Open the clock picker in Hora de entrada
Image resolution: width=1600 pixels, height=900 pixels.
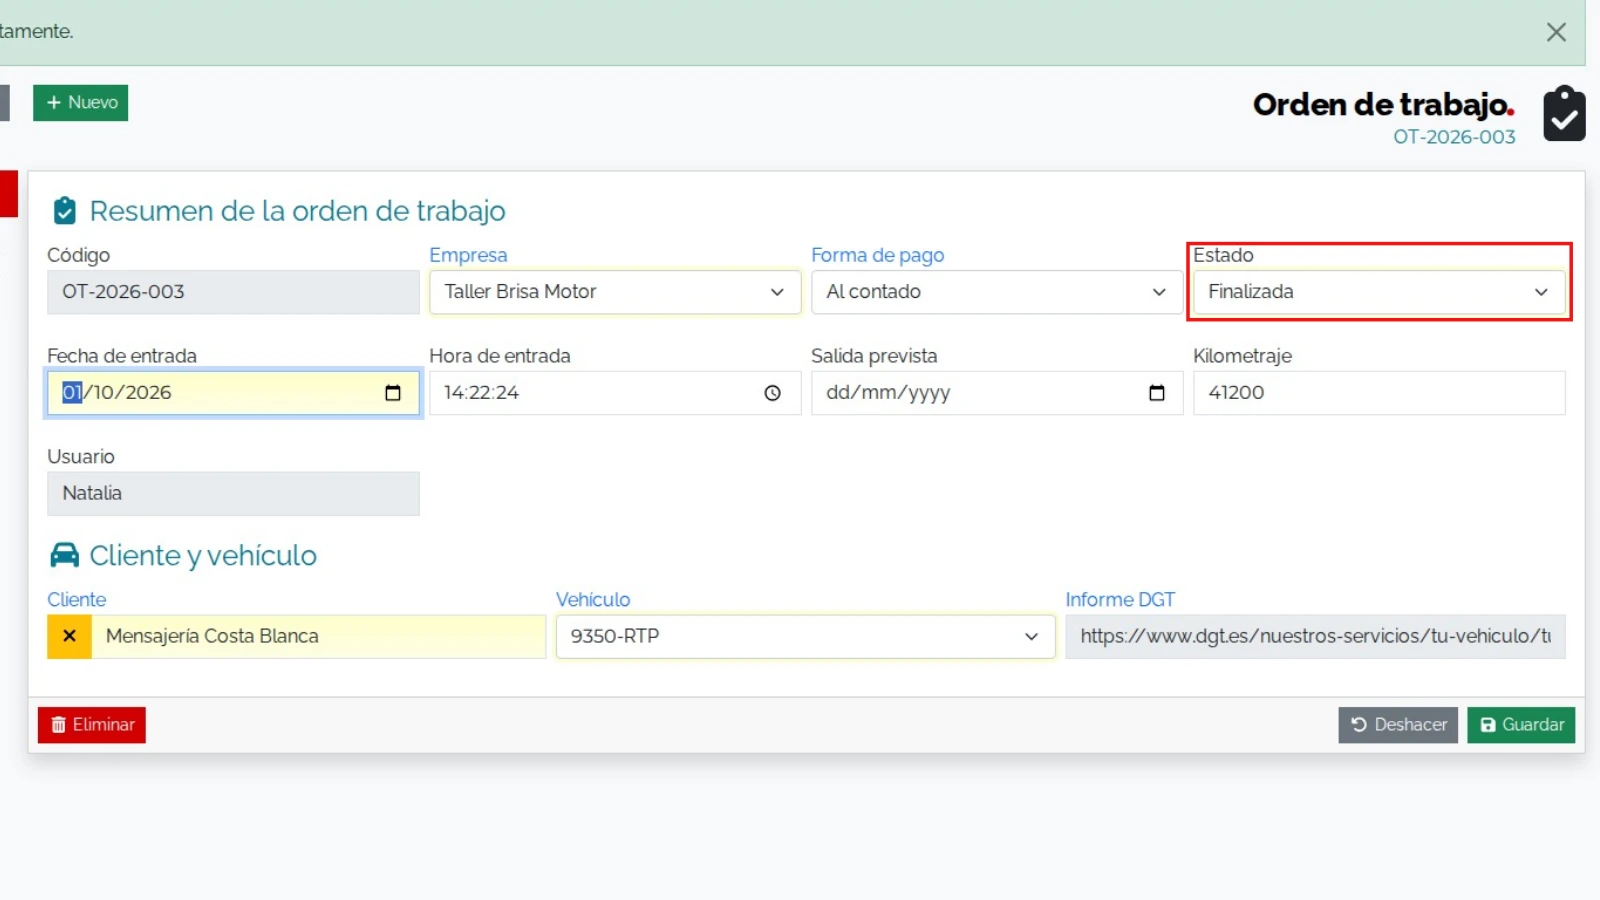[773, 393]
